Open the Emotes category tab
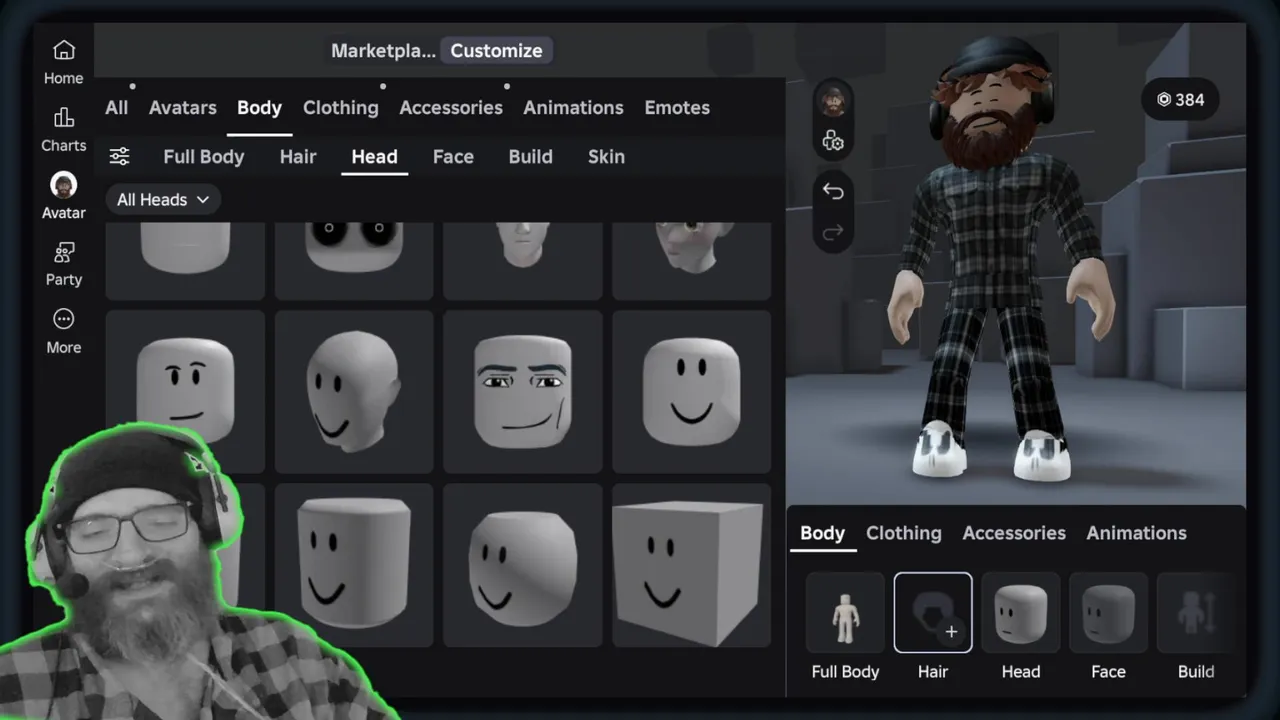Image resolution: width=1280 pixels, height=720 pixels. [677, 107]
